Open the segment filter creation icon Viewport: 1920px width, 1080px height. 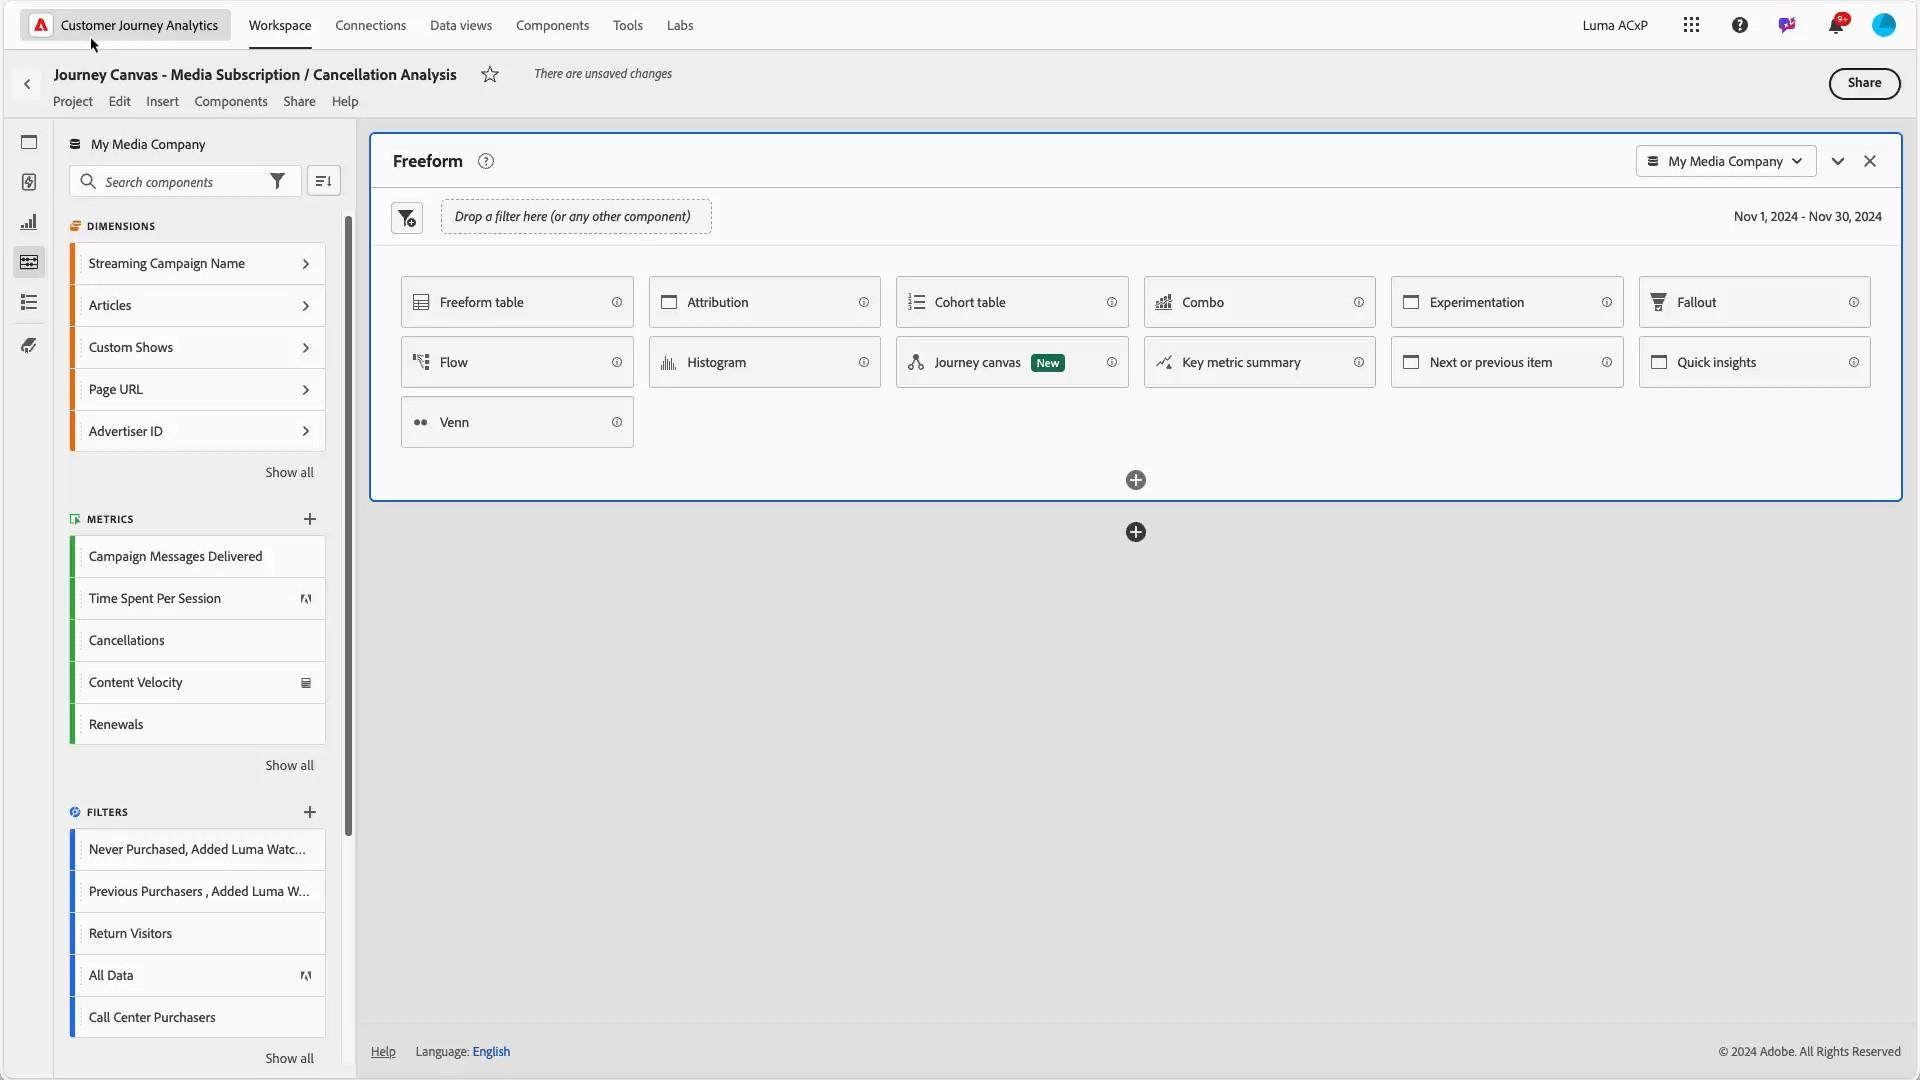[x=407, y=218]
